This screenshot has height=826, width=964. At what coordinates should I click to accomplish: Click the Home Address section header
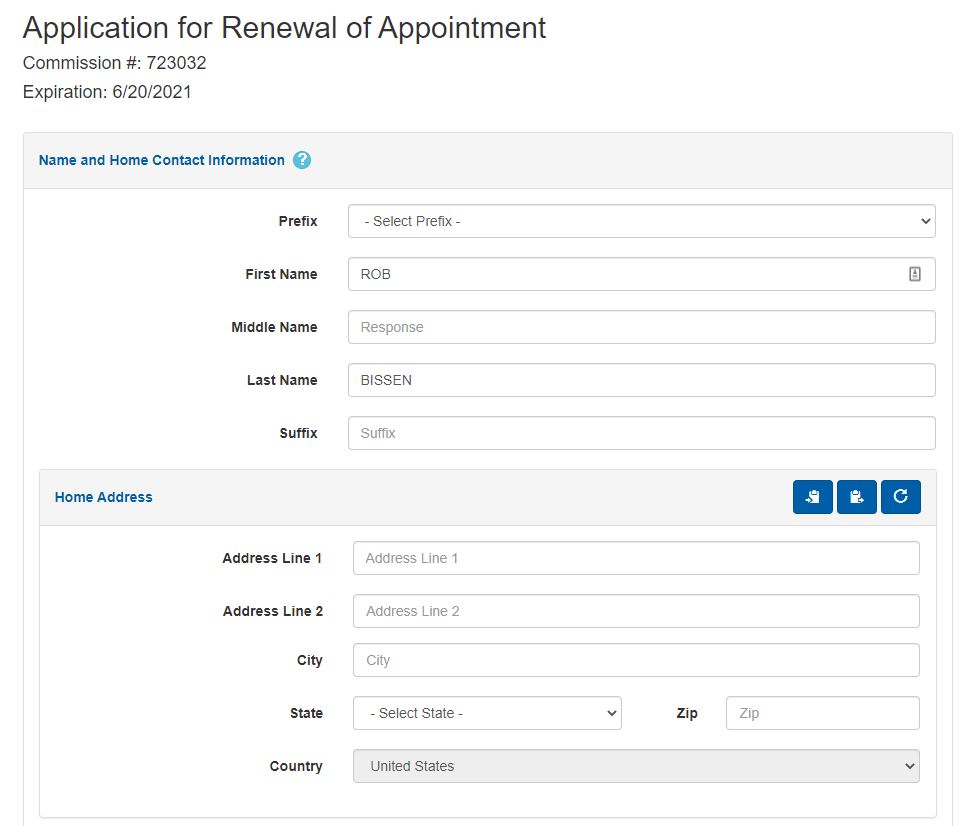click(x=103, y=497)
